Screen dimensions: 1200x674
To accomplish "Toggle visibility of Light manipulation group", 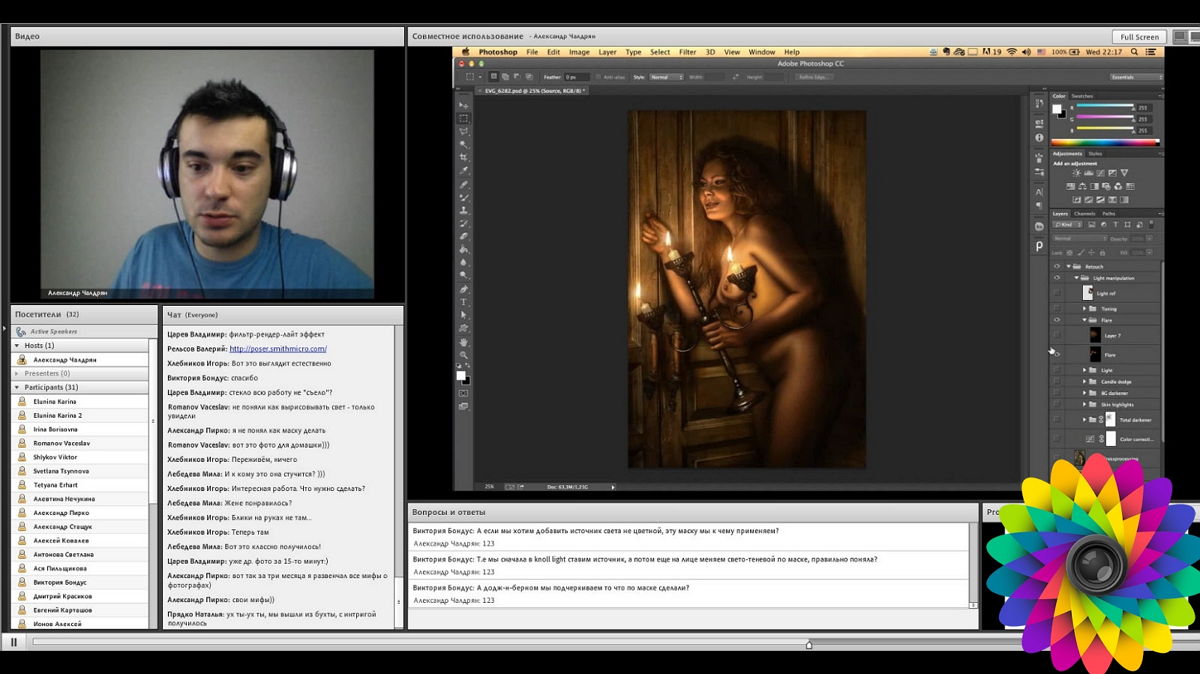I will [1057, 278].
